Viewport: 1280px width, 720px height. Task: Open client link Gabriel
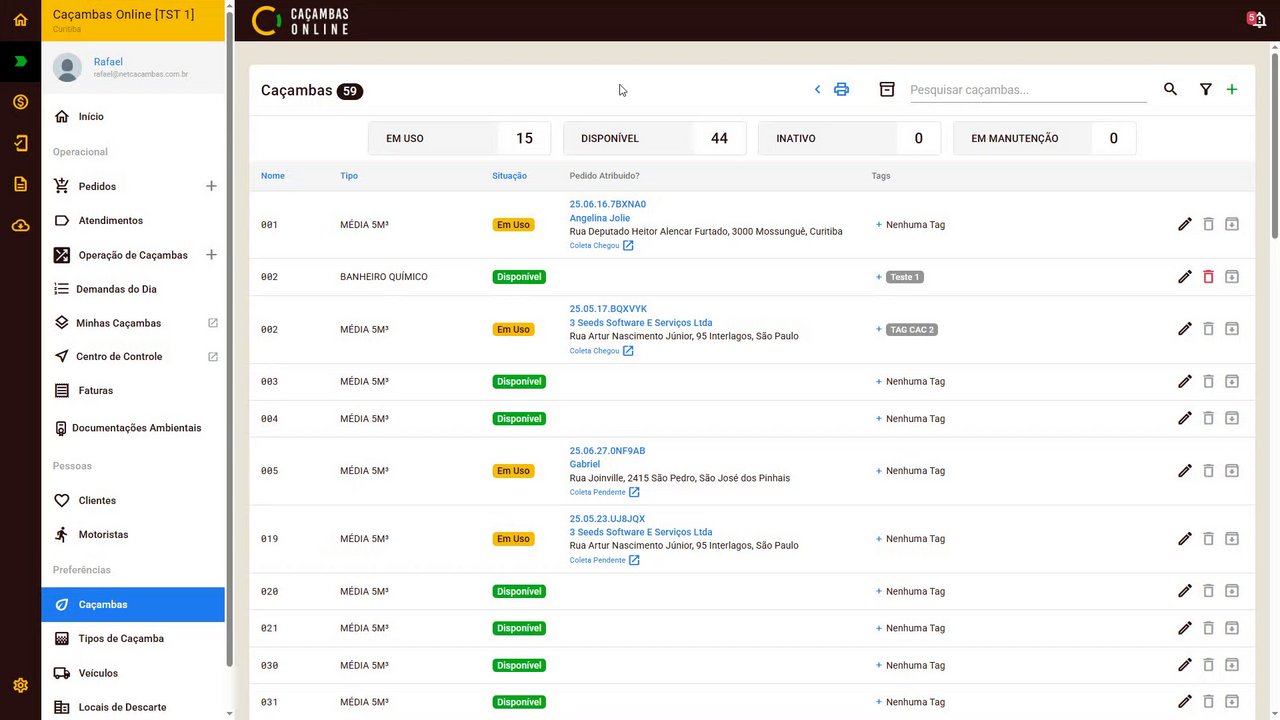click(585, 464)
